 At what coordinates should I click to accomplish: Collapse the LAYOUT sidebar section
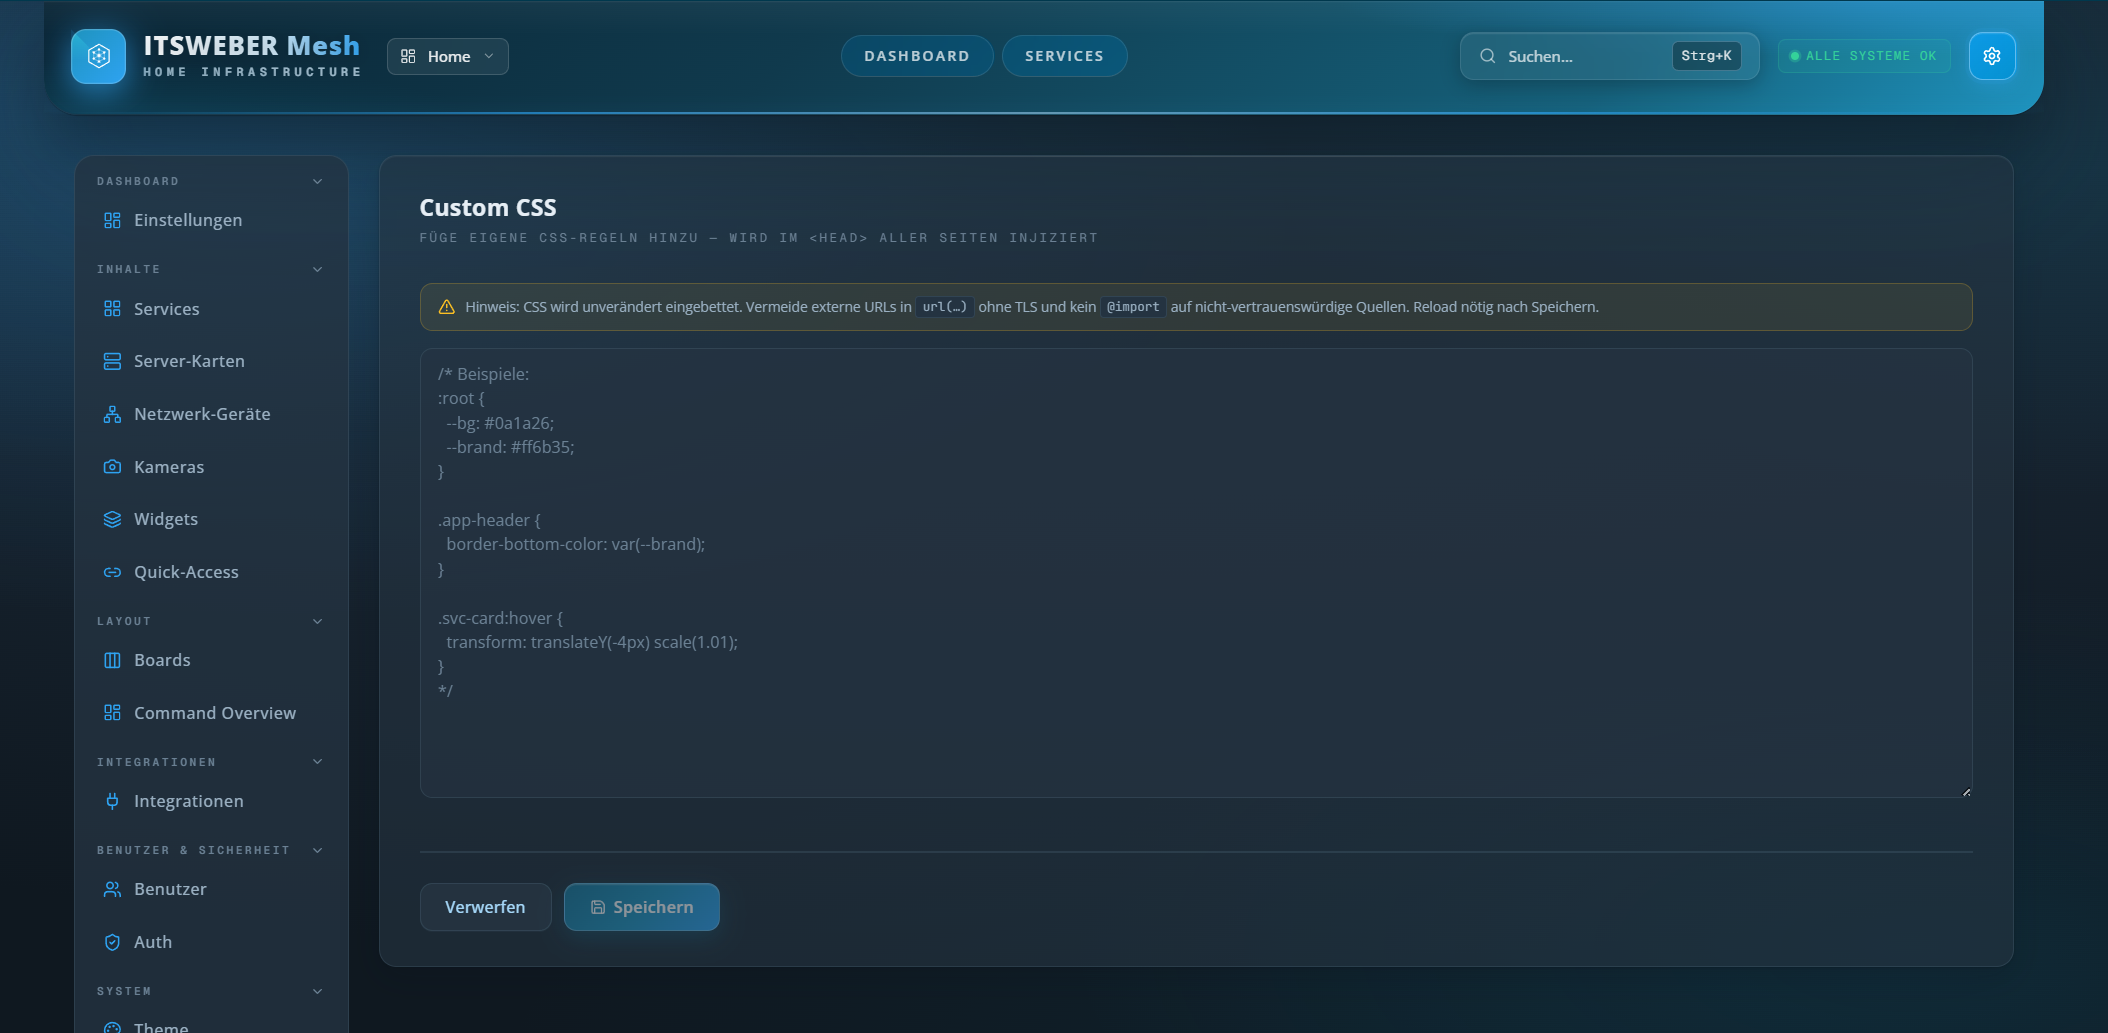tap(318, 621)
